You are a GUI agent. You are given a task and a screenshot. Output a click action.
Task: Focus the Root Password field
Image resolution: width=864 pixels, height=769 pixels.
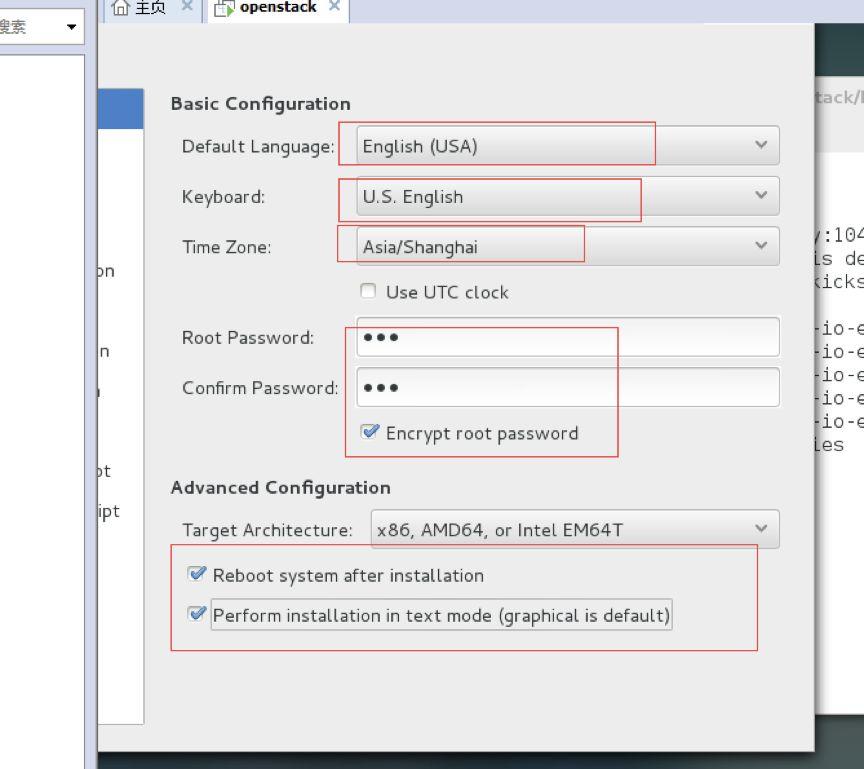point(568,337)
